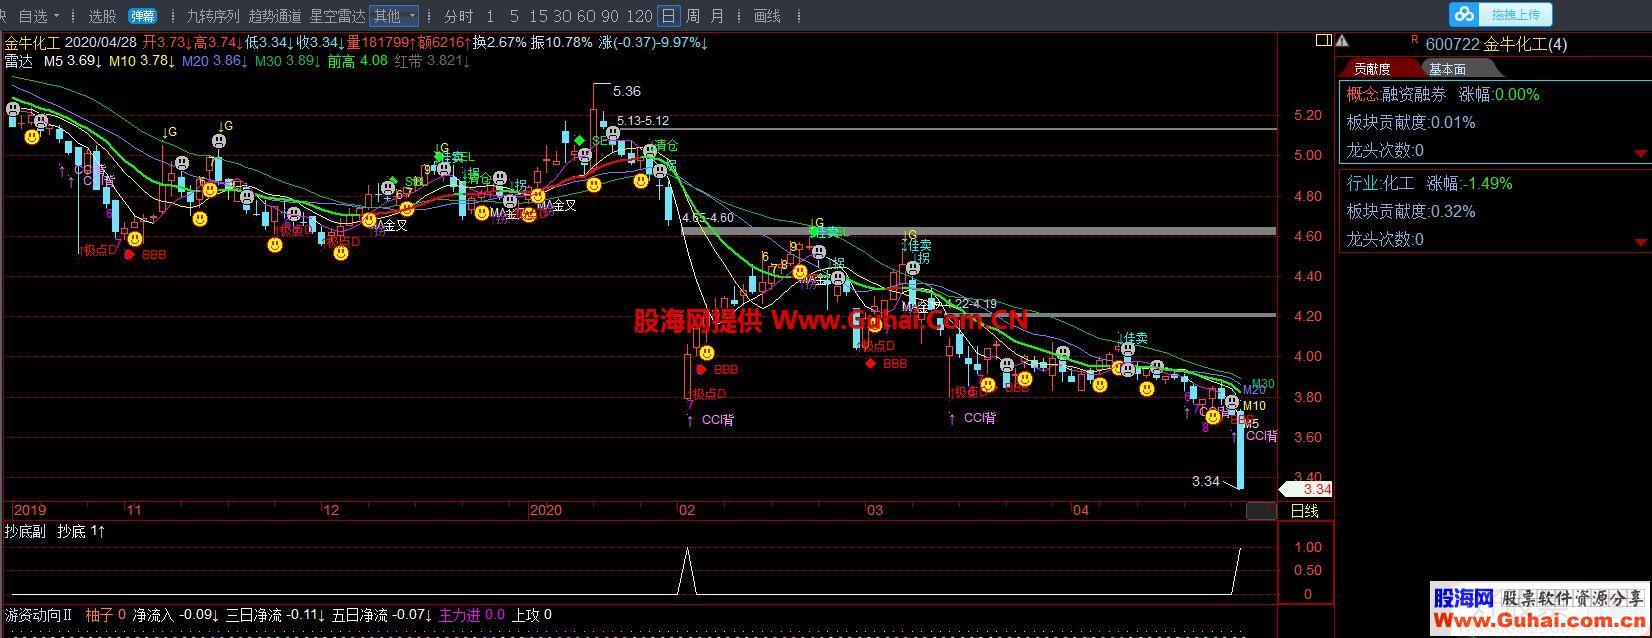This screenshot has width=1652, height=638.
Task: Select the 60 minute period
Action: (586, 16)
